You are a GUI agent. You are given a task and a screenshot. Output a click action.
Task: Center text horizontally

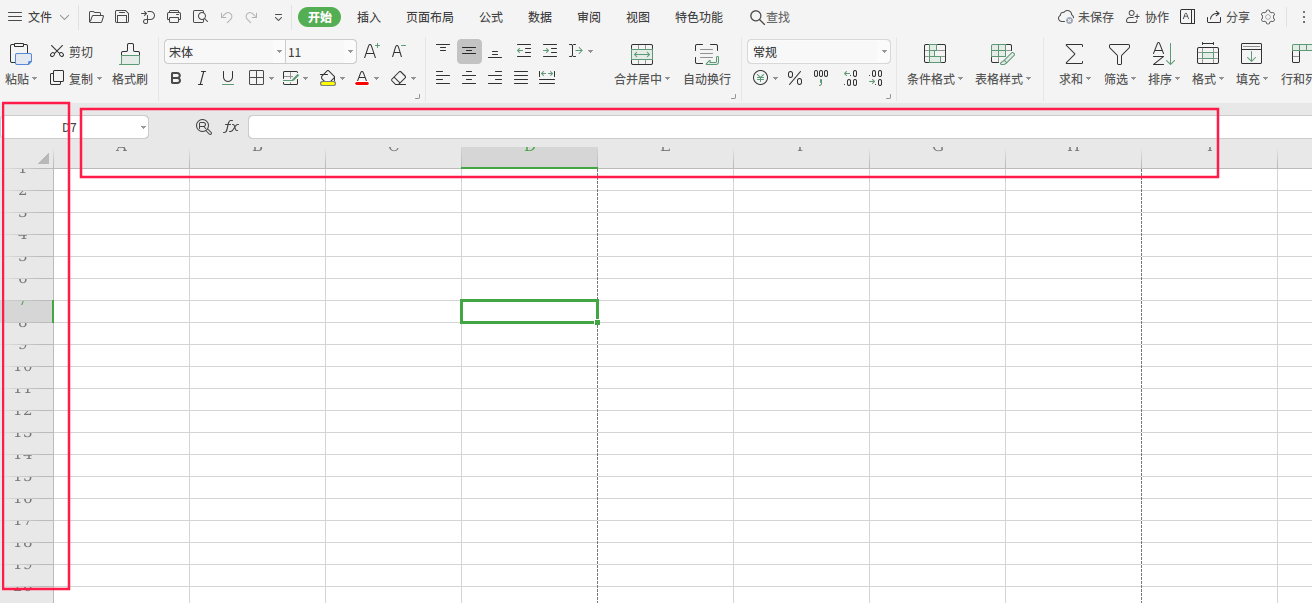tap(469, 78)
